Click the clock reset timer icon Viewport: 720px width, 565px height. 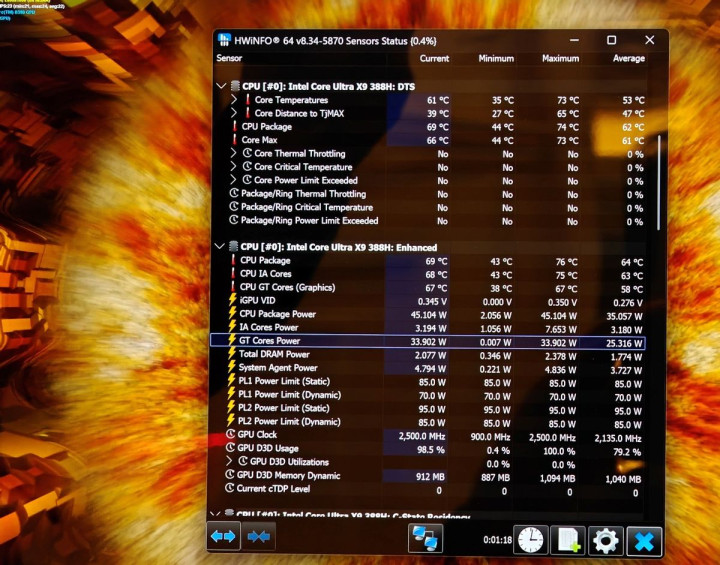pos(530,540)
